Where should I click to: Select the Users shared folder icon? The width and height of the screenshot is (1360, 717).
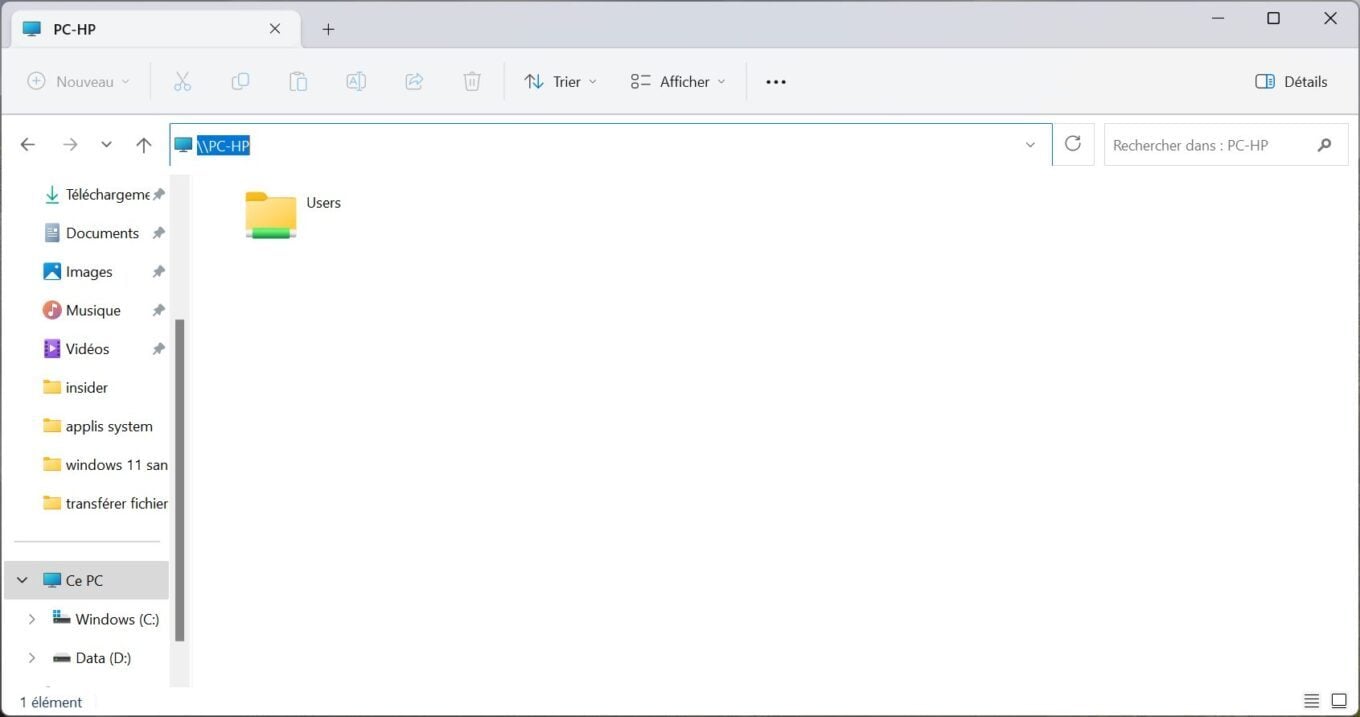(271, 214)
